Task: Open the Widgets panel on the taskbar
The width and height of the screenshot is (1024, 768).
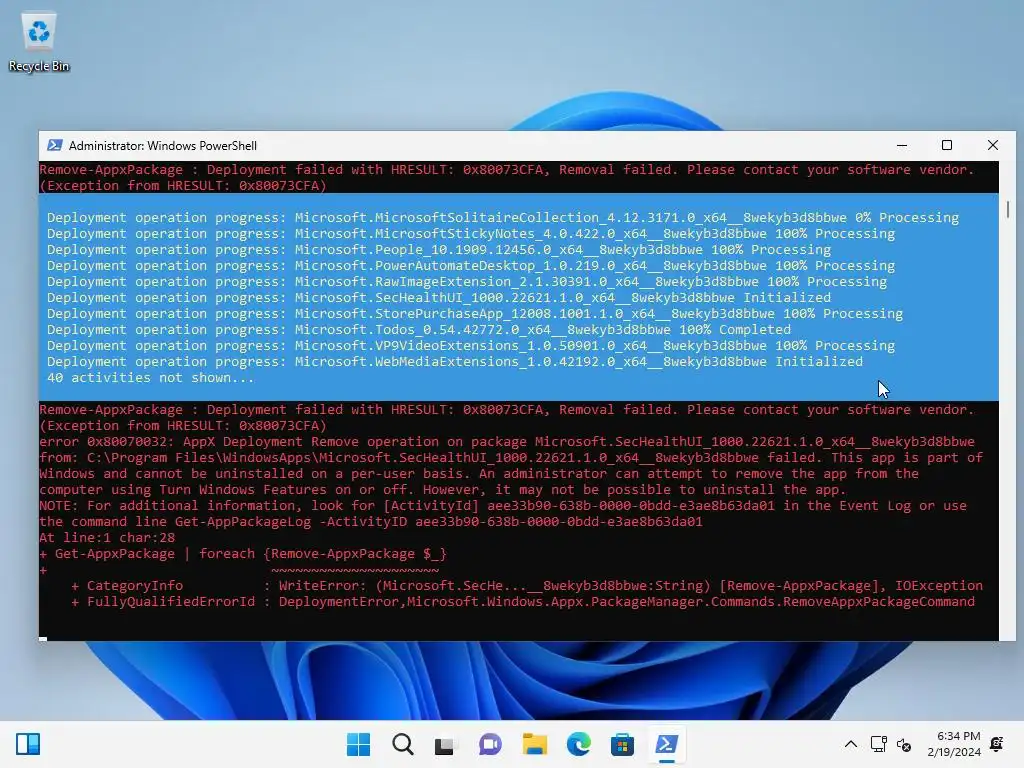Action: coord(28,744)
